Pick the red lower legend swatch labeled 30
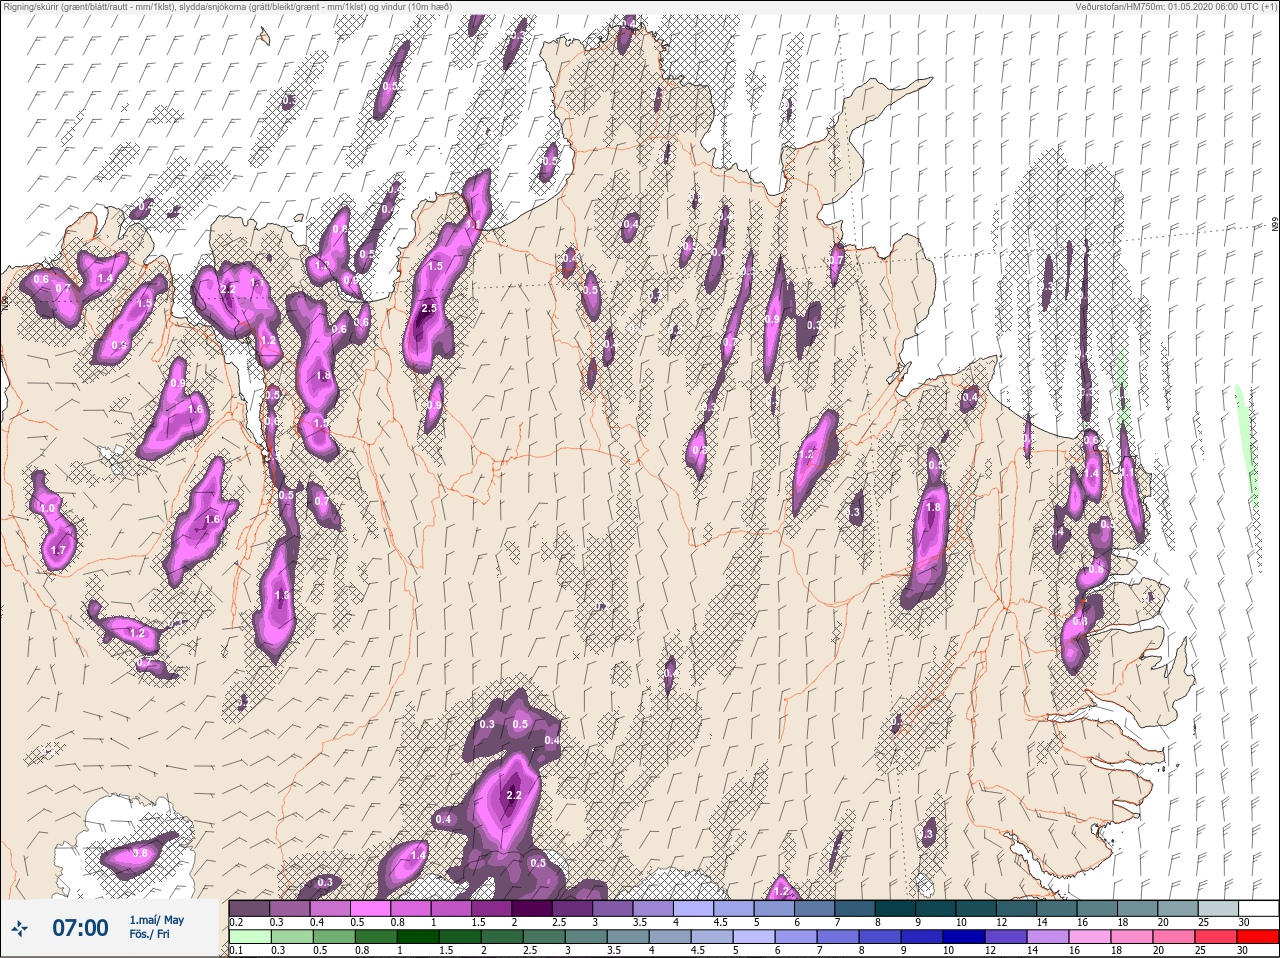Viewport: 1280px width, 958px height. pyautogui.click(x=1260, y=936)
